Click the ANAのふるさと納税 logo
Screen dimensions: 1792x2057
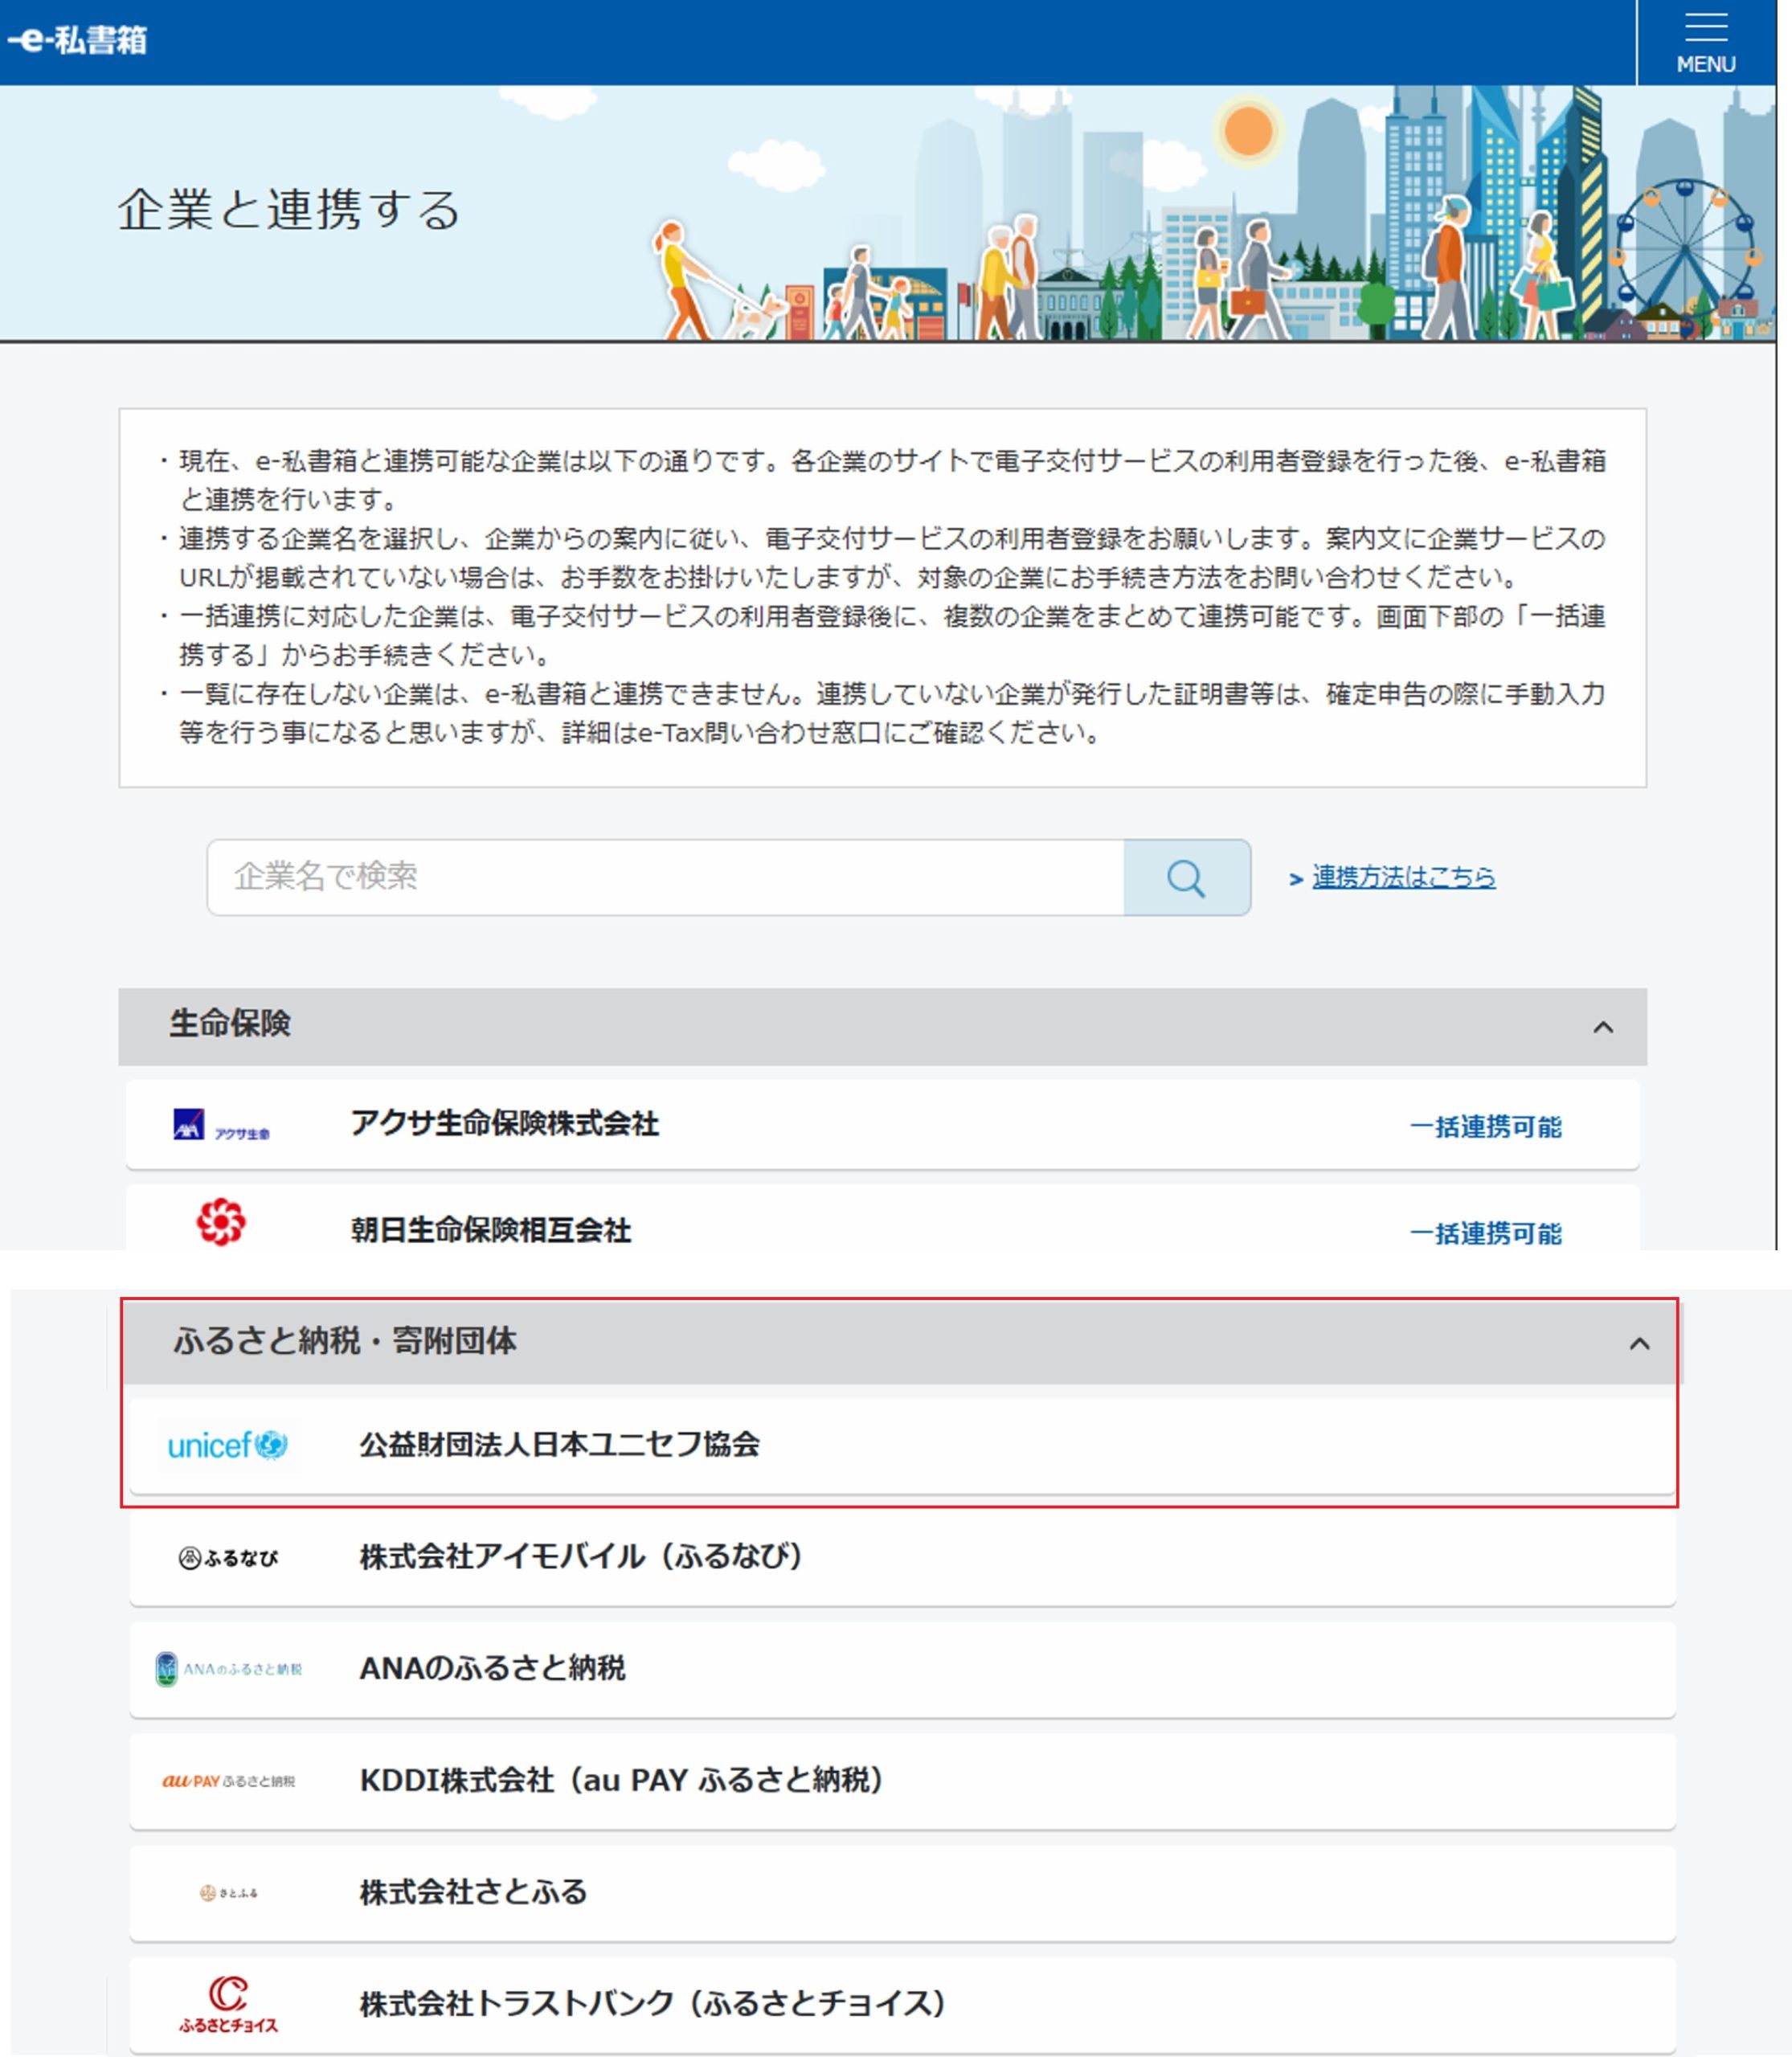(x=228, y=1669)
